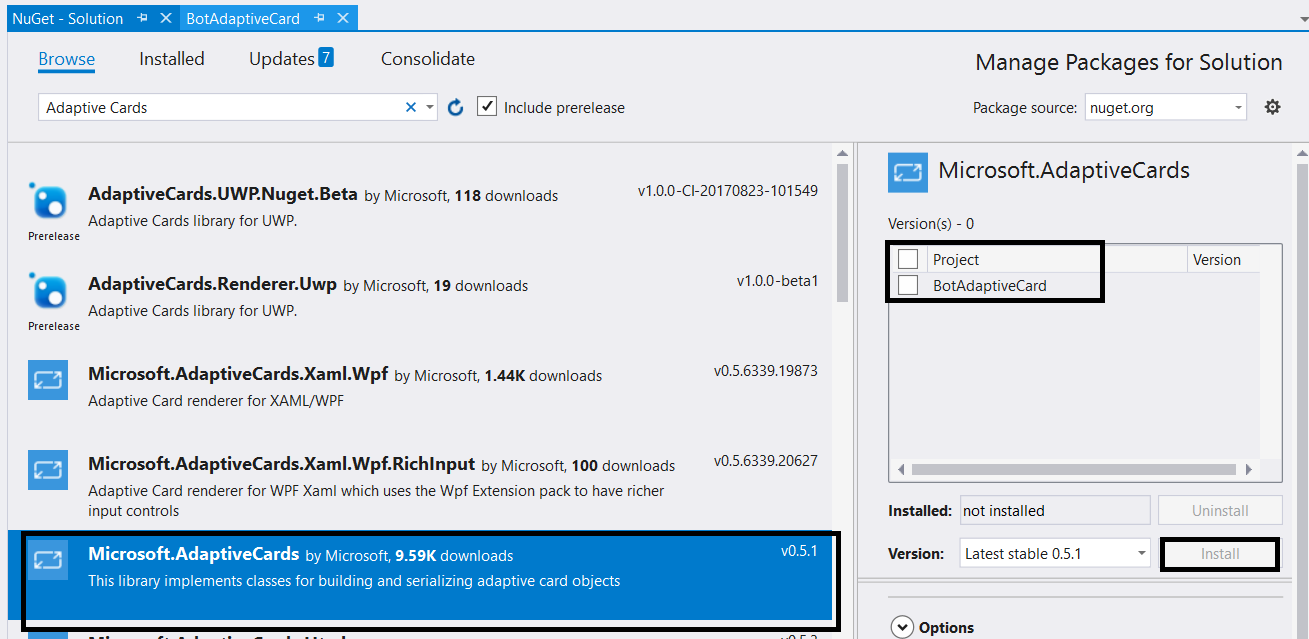Click the 'not installed' status field

[1055, 510]
